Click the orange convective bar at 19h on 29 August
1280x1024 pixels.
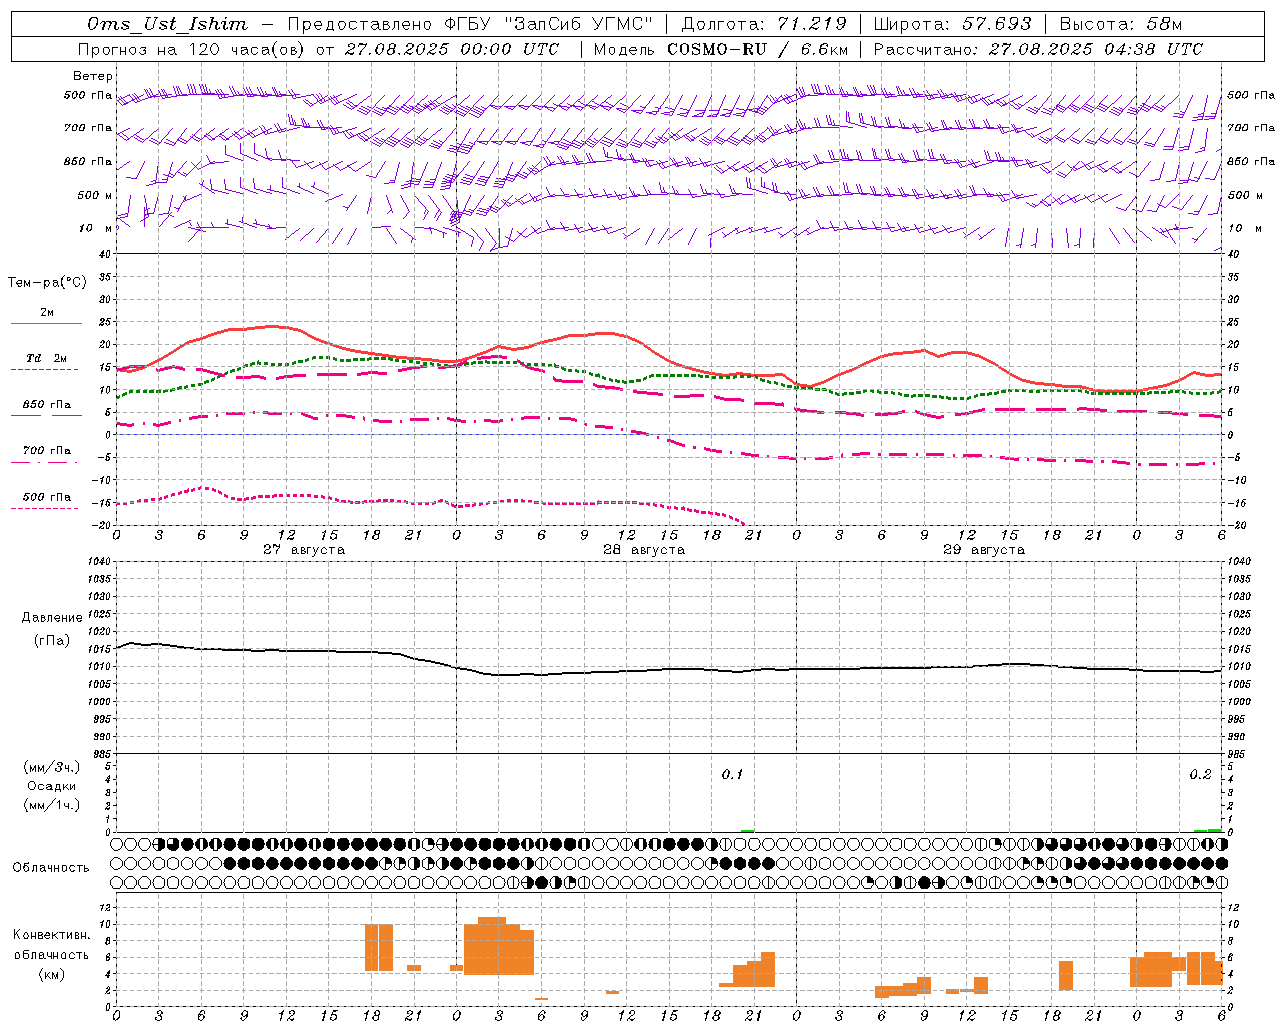(1066, 975)
